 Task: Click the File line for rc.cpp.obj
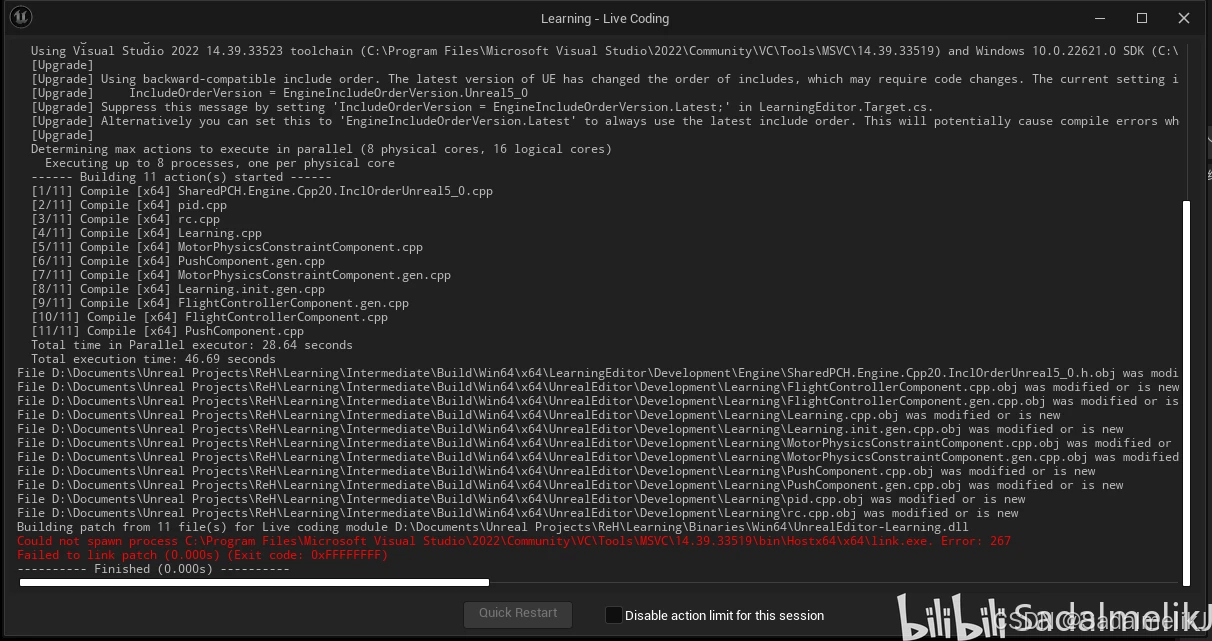518,513
